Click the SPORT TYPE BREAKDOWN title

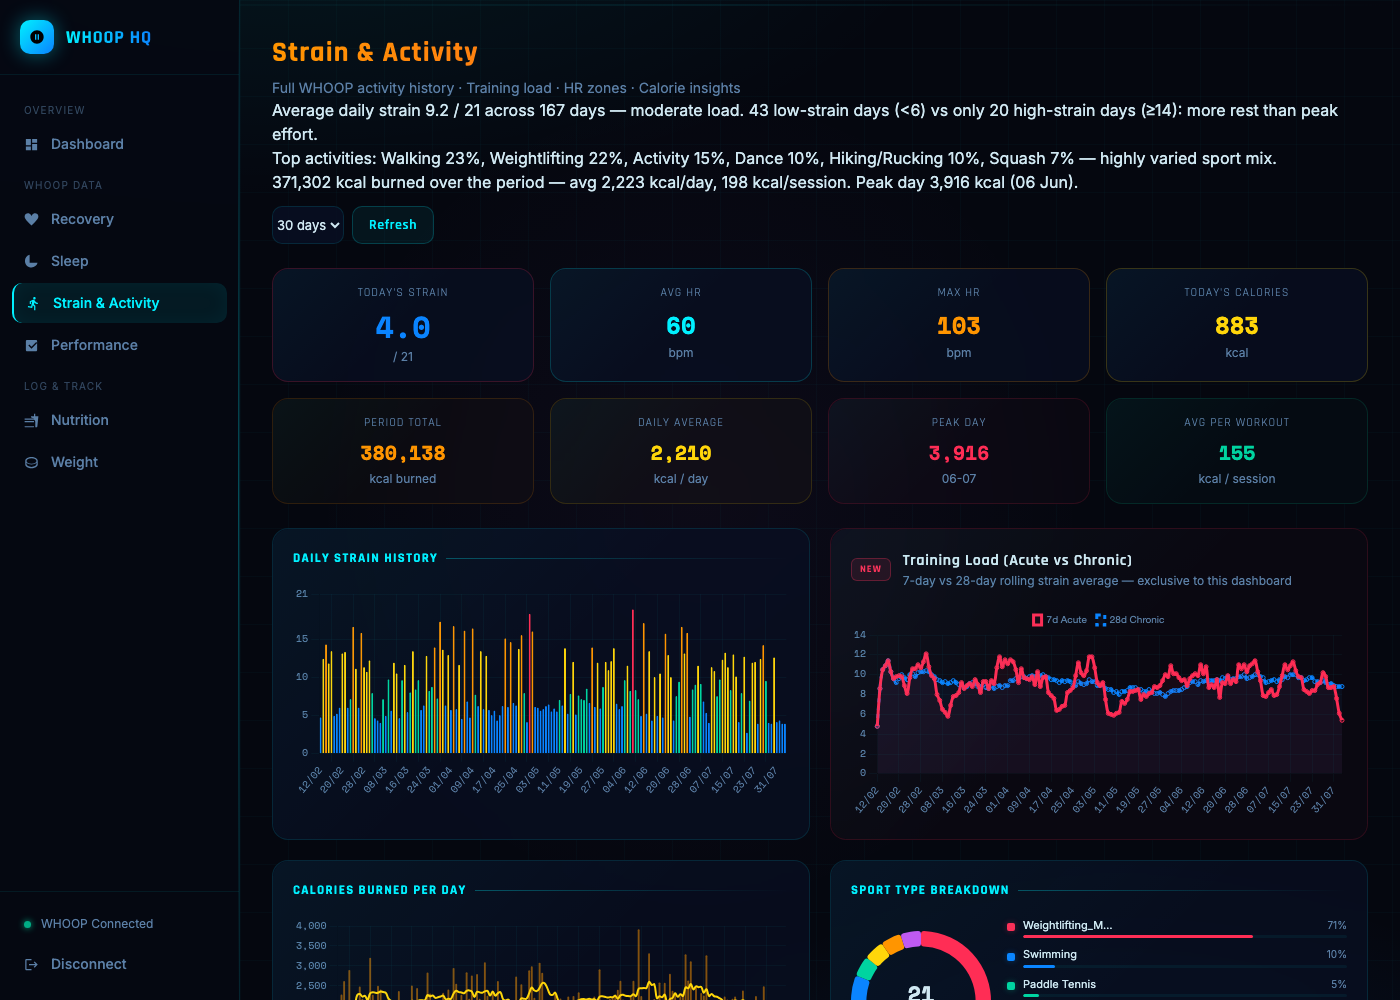930,890
